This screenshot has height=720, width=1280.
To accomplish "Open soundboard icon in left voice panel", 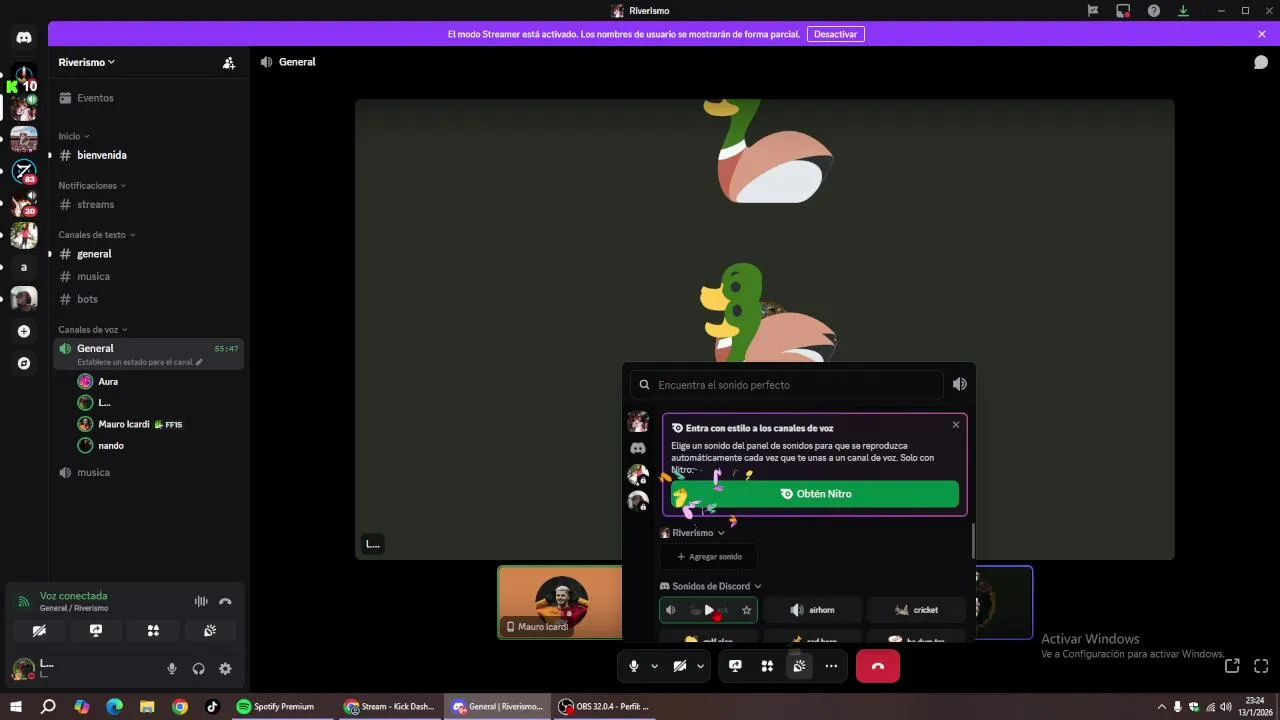I will point(210,631).
